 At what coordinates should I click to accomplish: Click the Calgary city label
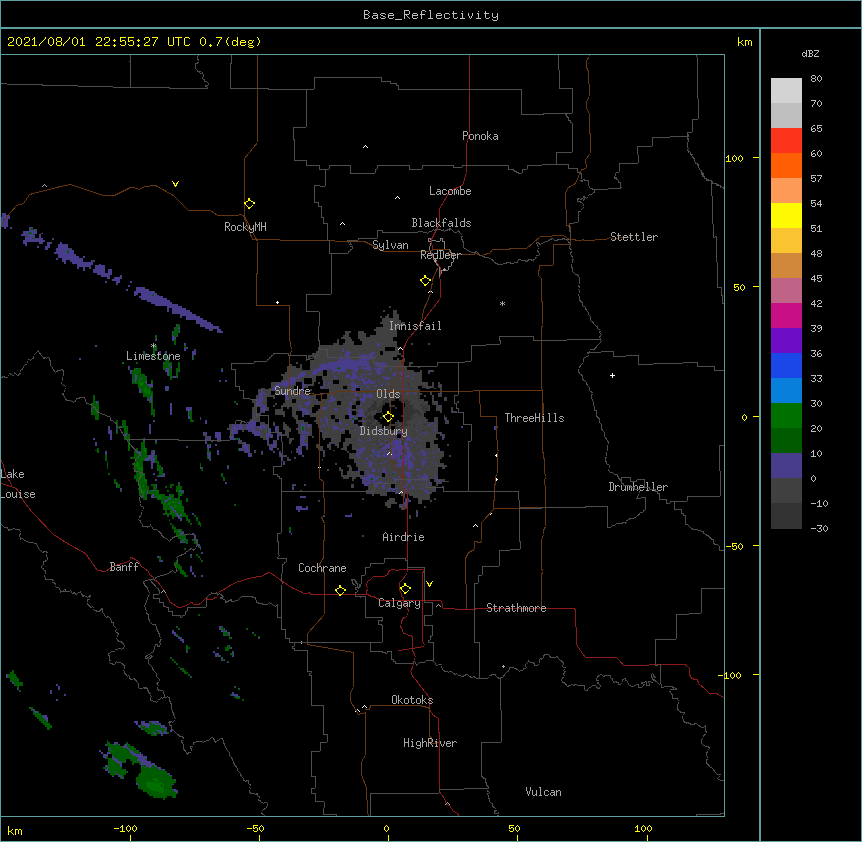[399, 603]
